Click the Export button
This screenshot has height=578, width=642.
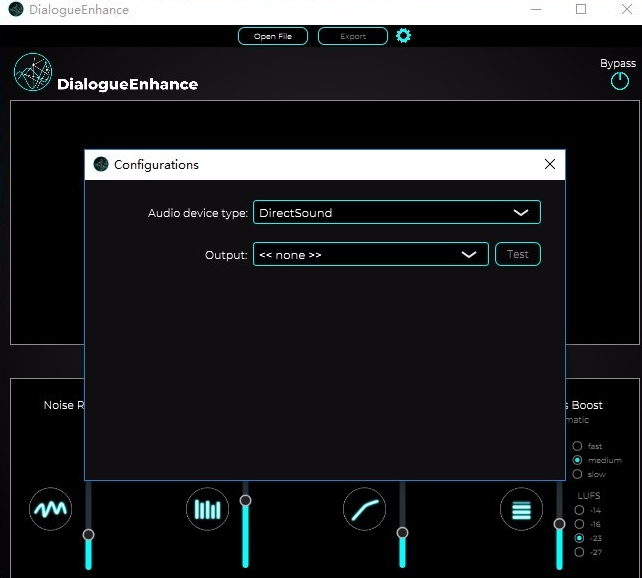click(353, 36)
